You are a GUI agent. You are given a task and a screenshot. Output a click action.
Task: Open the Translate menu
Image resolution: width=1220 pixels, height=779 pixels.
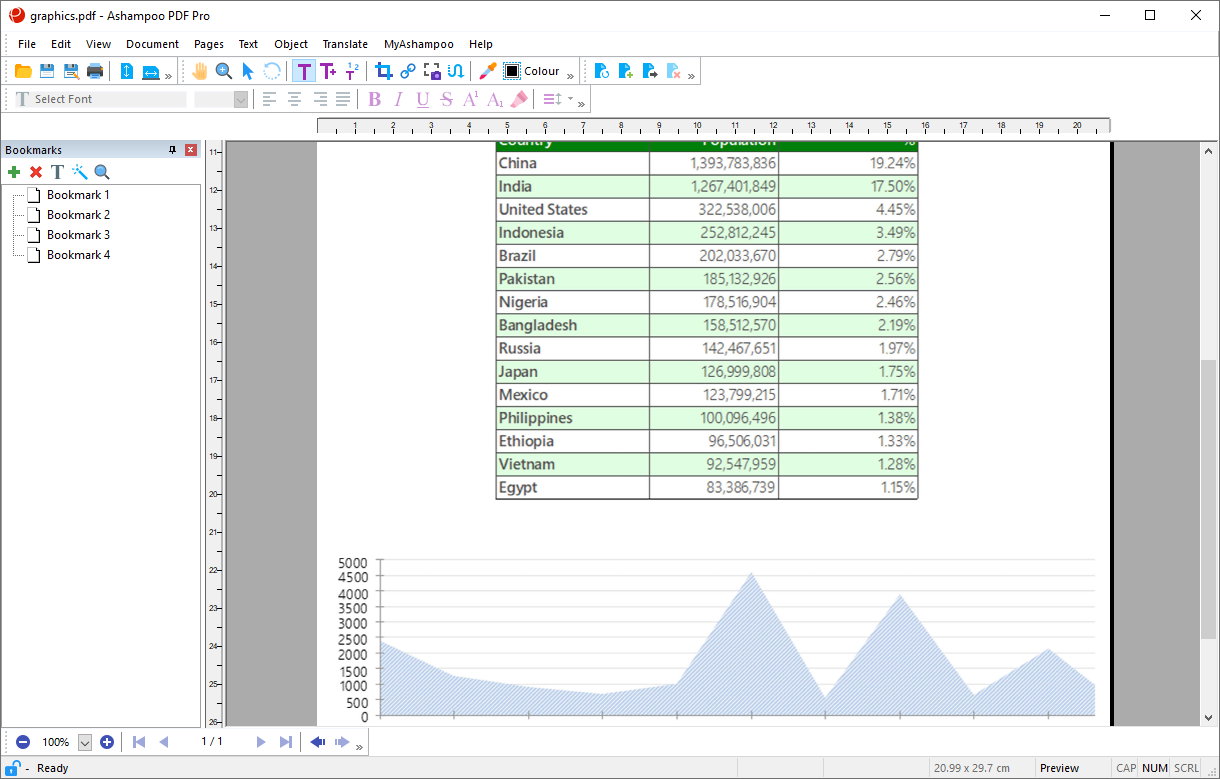344,44
